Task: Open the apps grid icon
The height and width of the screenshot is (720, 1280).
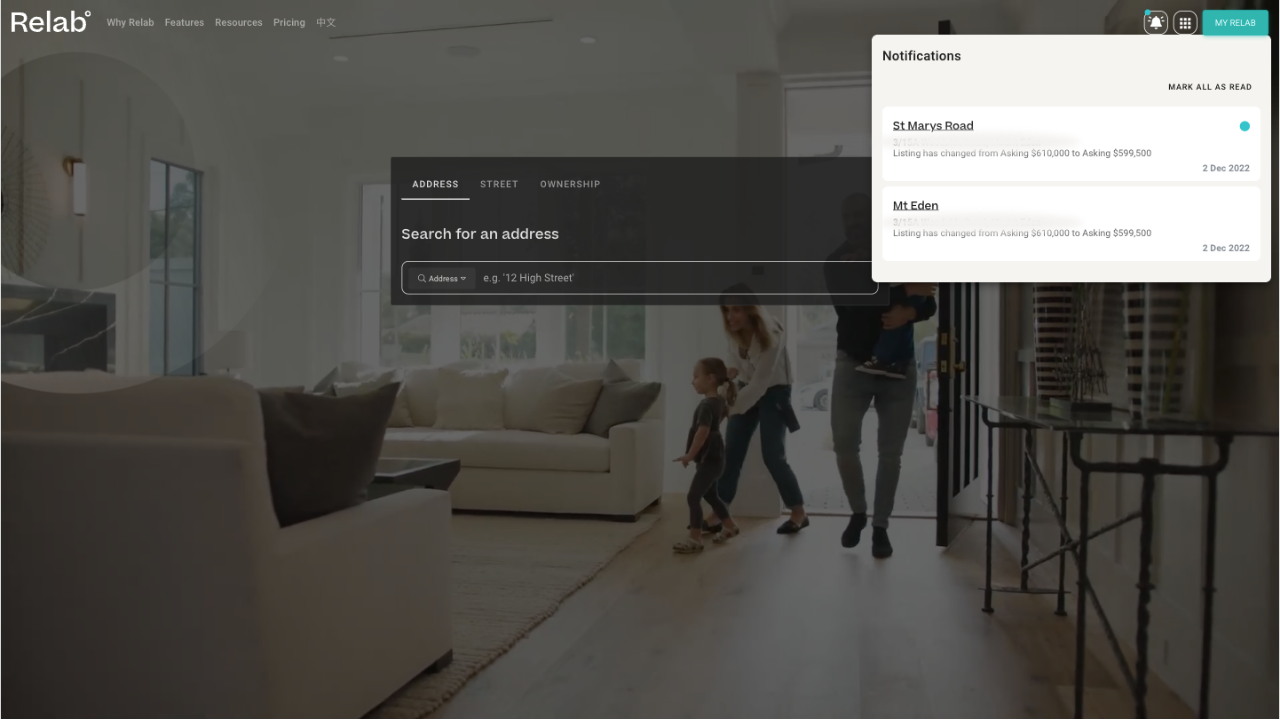Action: coord(1185,22)
